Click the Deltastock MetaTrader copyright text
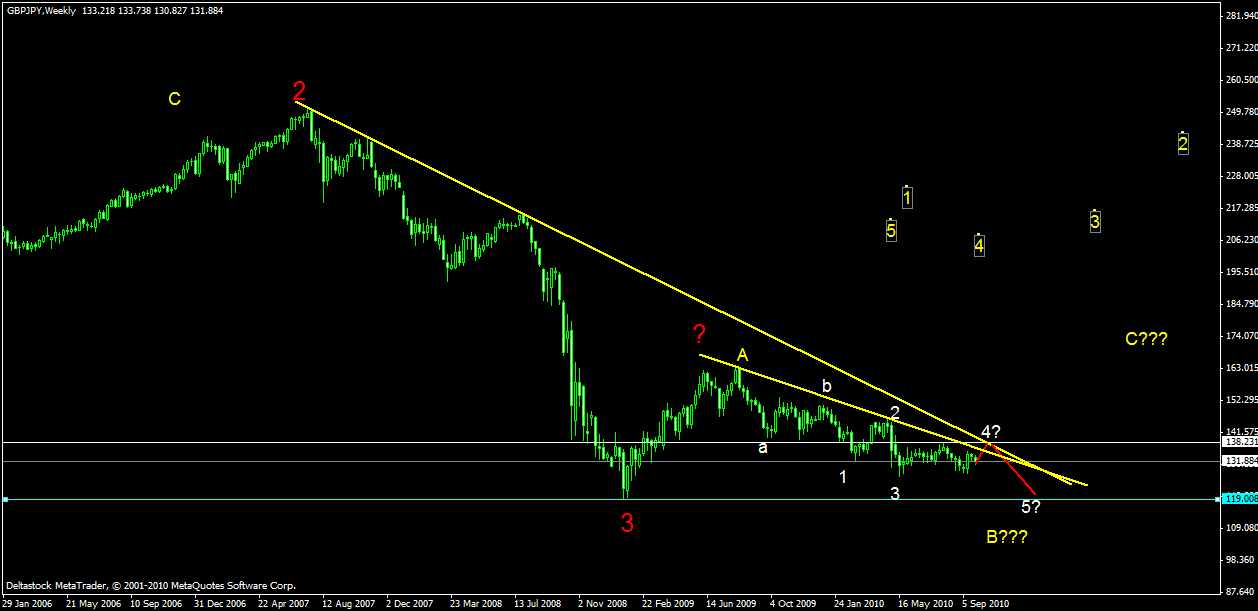 pyautogui.click(x=151, y=586)
